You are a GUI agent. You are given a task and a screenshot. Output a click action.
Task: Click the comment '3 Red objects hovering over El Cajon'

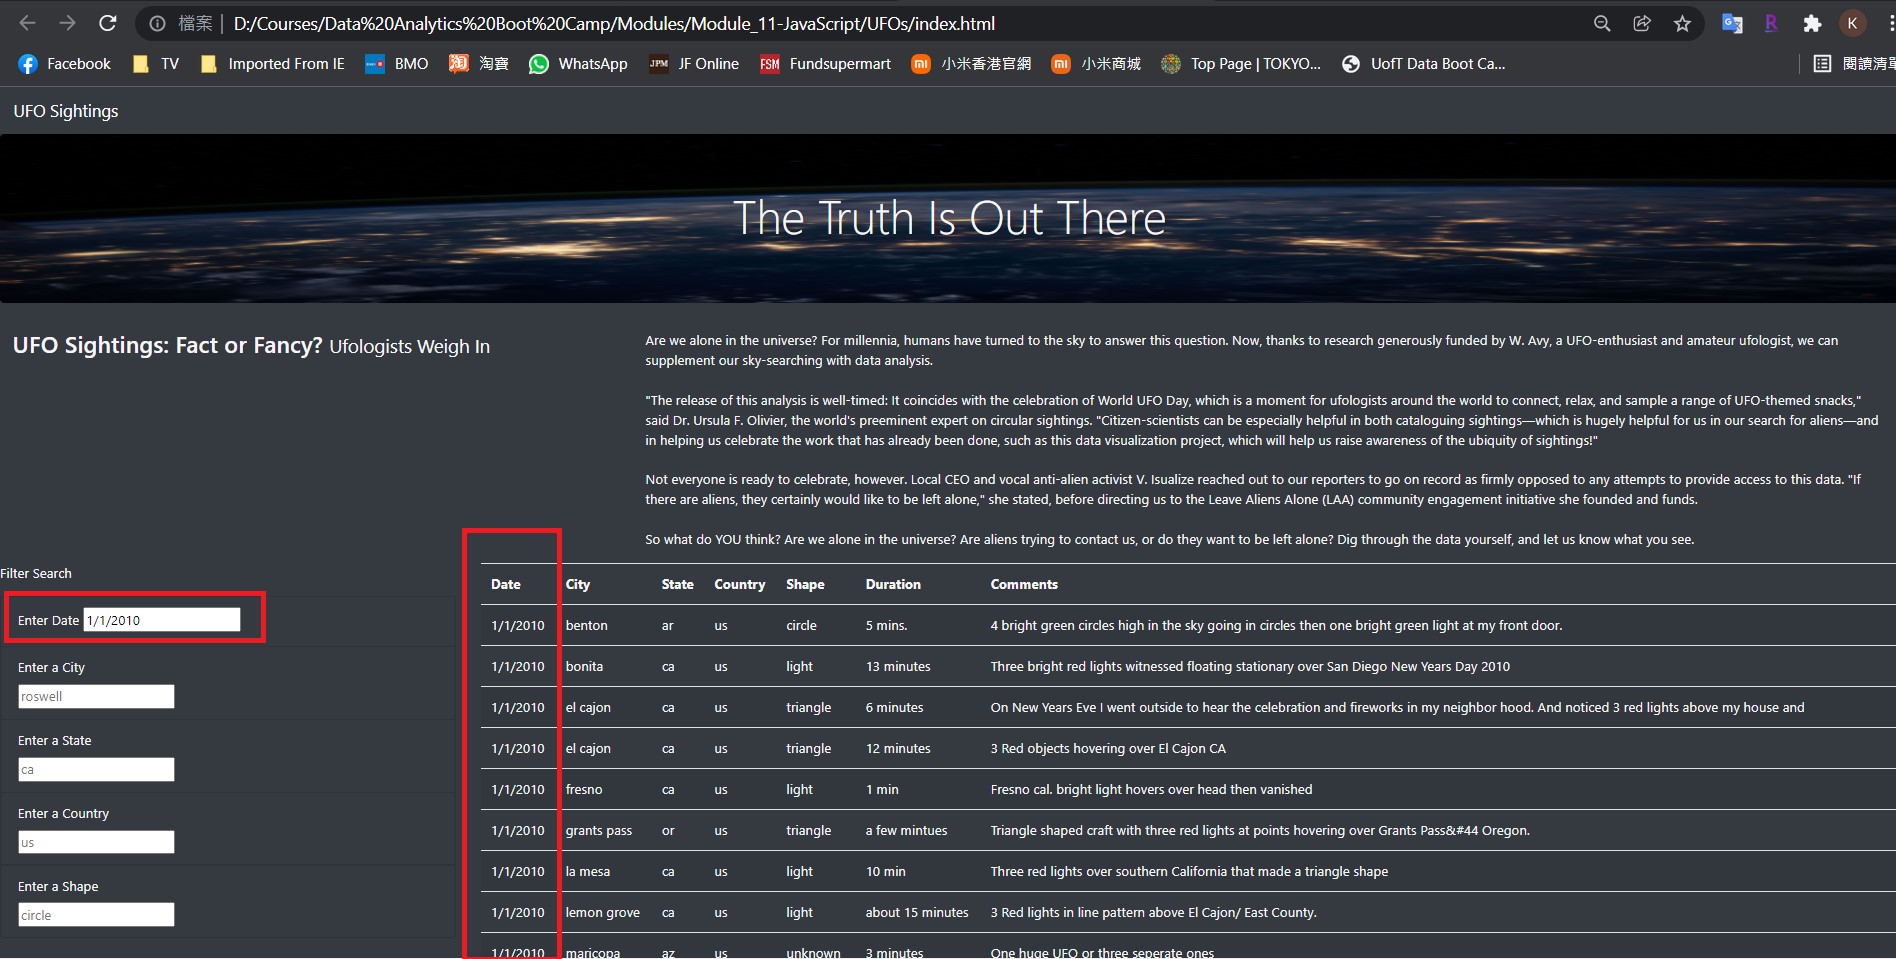click(1108, 748)
